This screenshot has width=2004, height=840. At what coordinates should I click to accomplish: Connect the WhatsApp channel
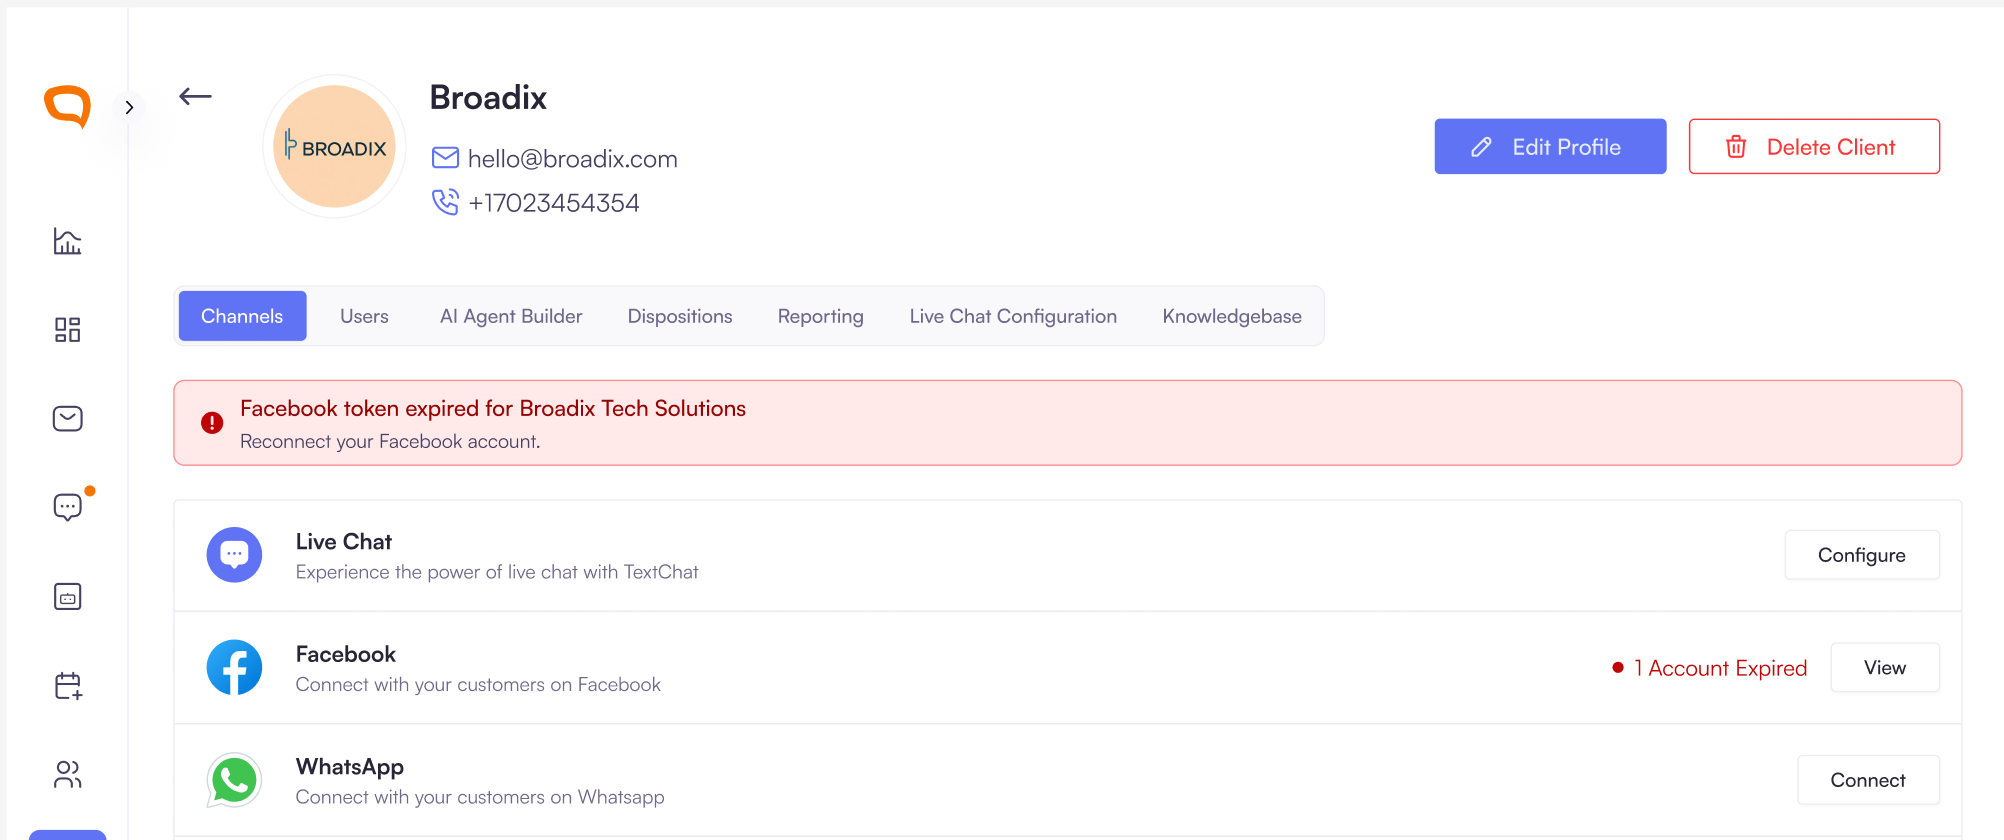(x=1868, y=780)
